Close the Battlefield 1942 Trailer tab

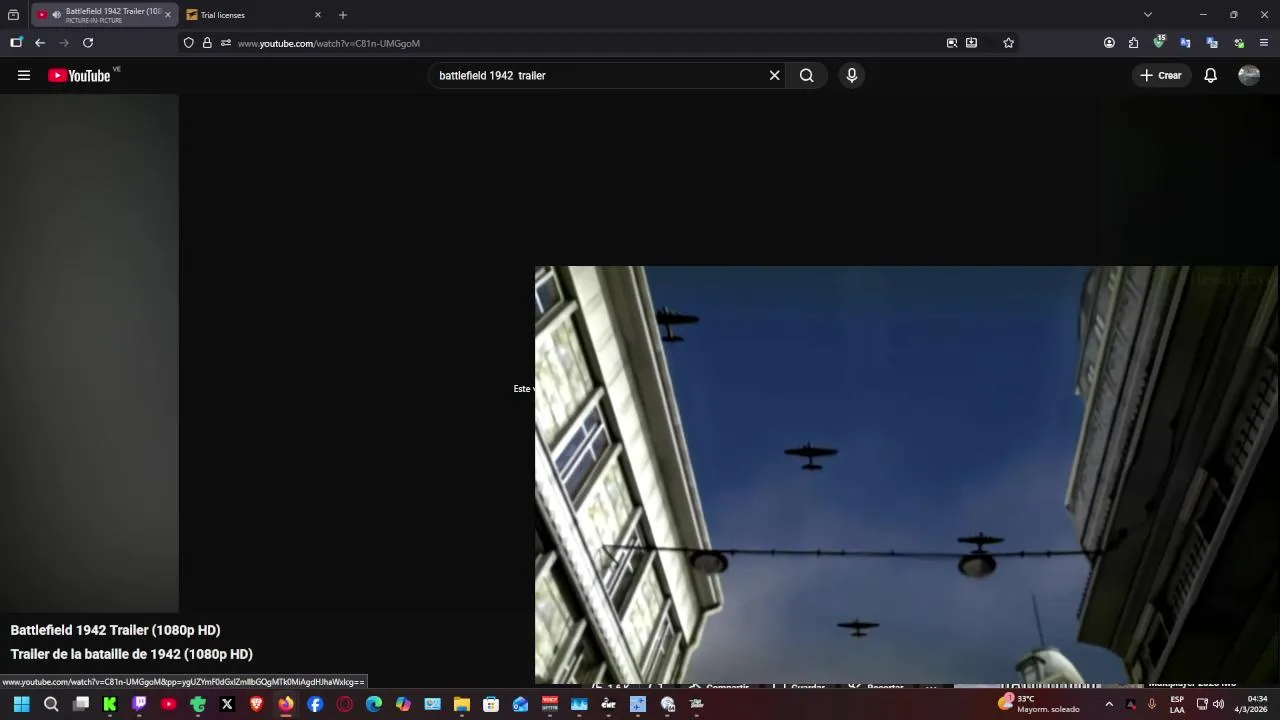pyautogui.click(x=168, y=15)
